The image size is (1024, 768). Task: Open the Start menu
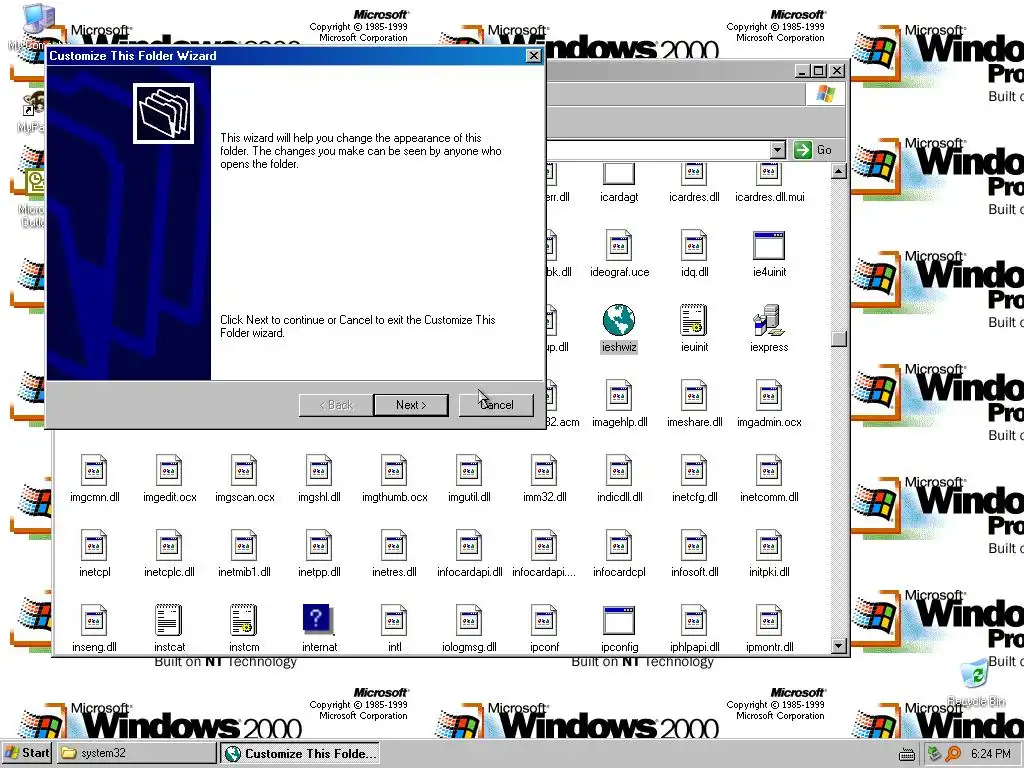[x=27, y=753]
